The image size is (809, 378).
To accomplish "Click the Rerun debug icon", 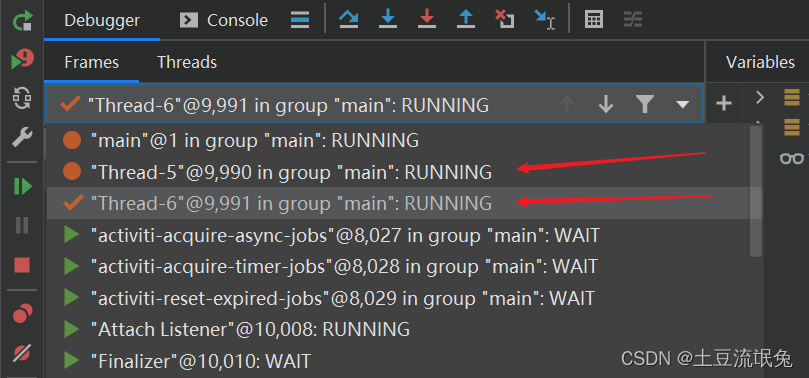I will (22, 21).
